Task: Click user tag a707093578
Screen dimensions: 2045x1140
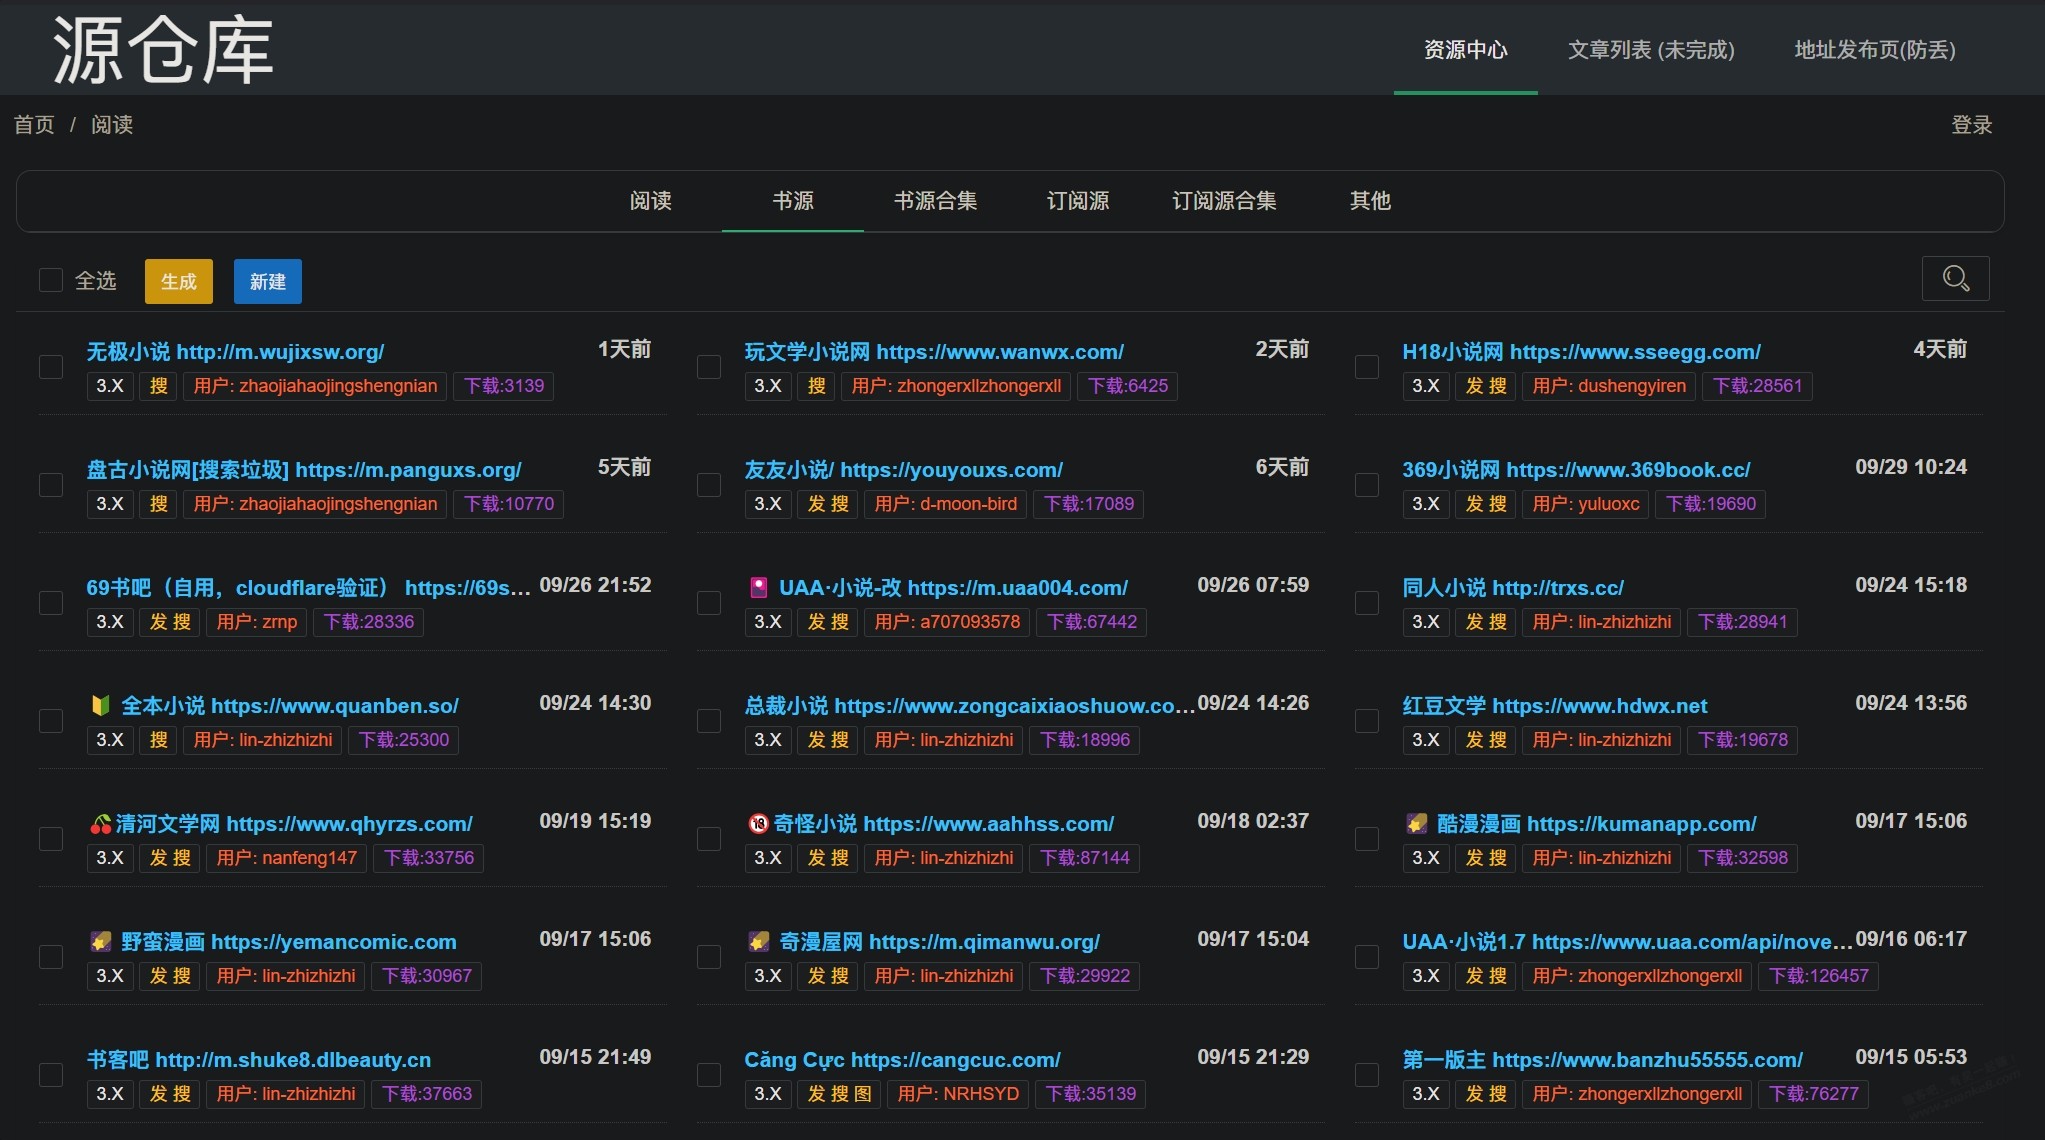Action: (x=947, y=622)
